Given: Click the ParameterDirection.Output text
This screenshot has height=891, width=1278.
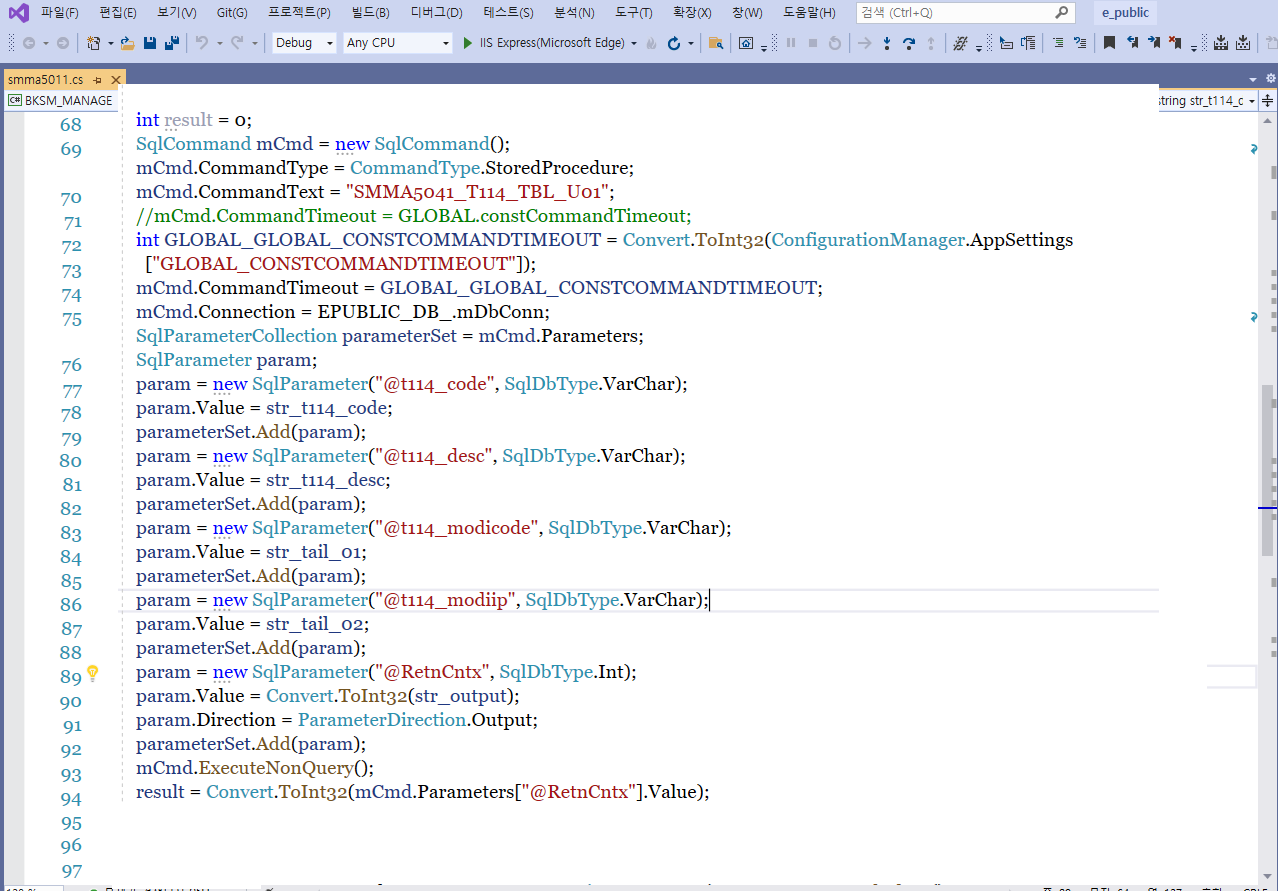Looking at the screenshot, I should (417, 720).
